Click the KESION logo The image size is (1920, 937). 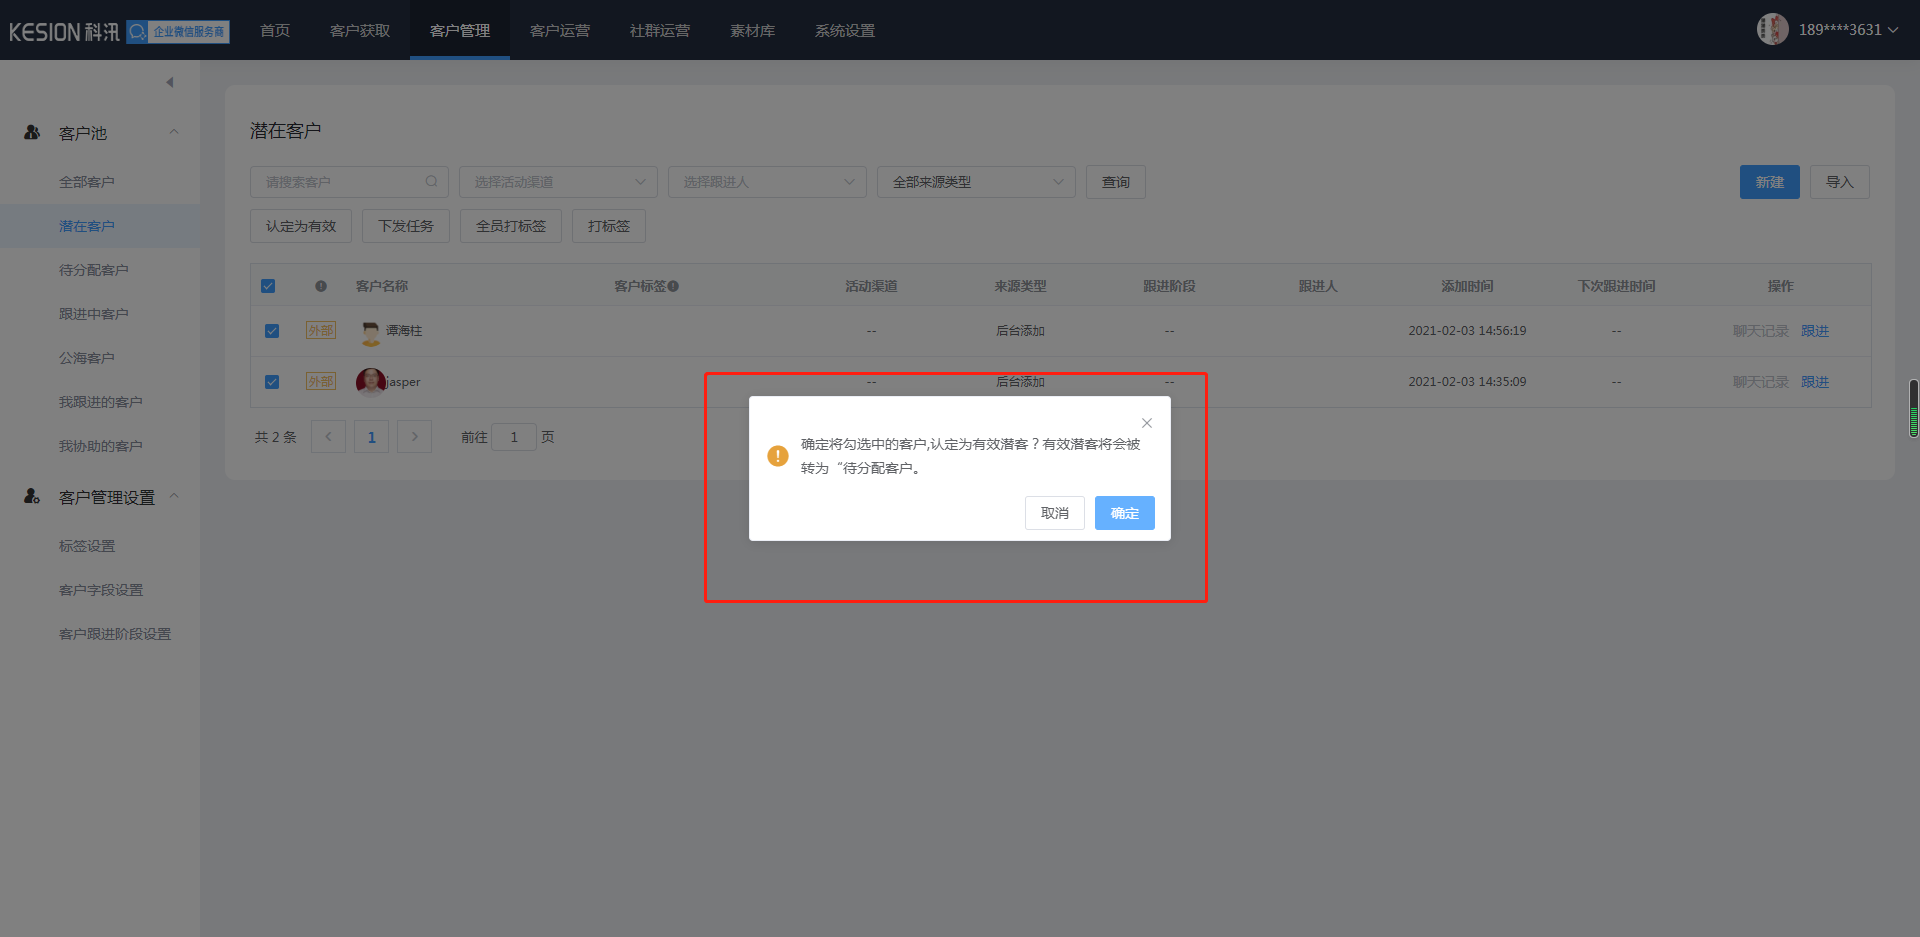coord(64,32)
